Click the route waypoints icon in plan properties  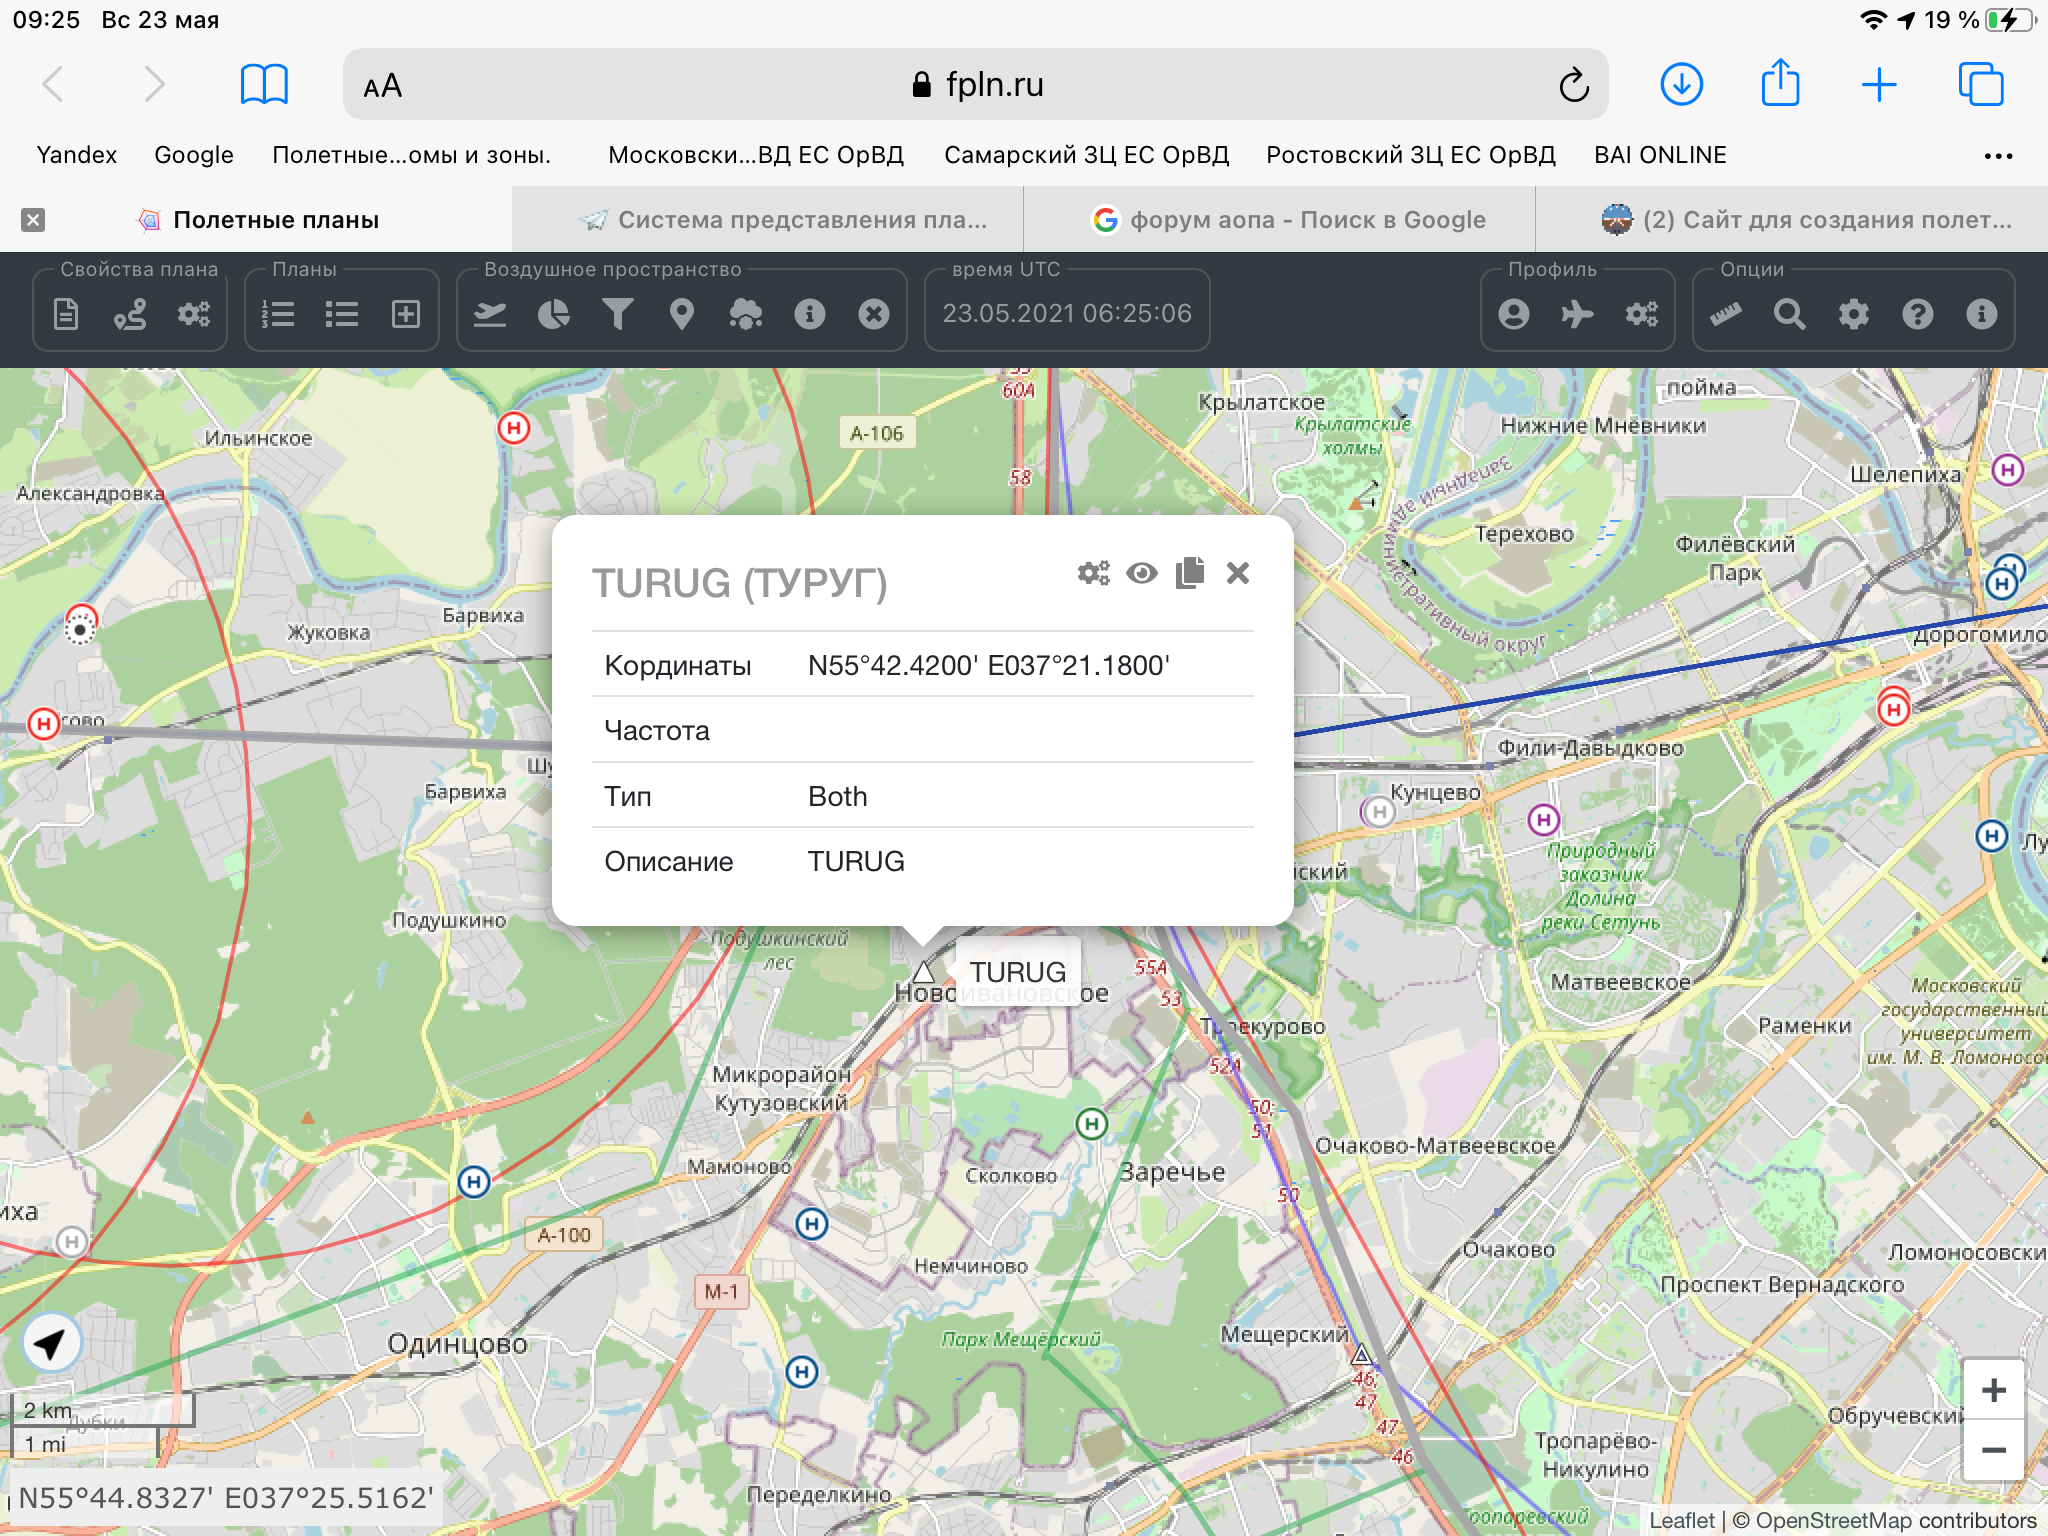tap(130, 314)
